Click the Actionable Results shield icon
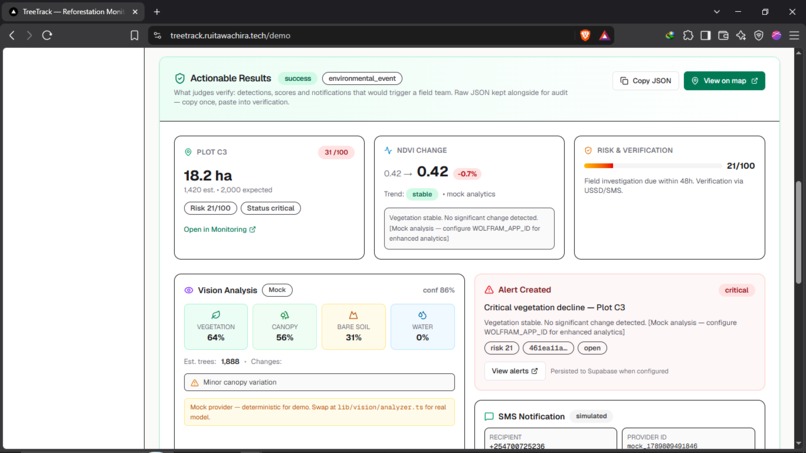The width and height of the screenshot is (806, 453). pos(179,78)
